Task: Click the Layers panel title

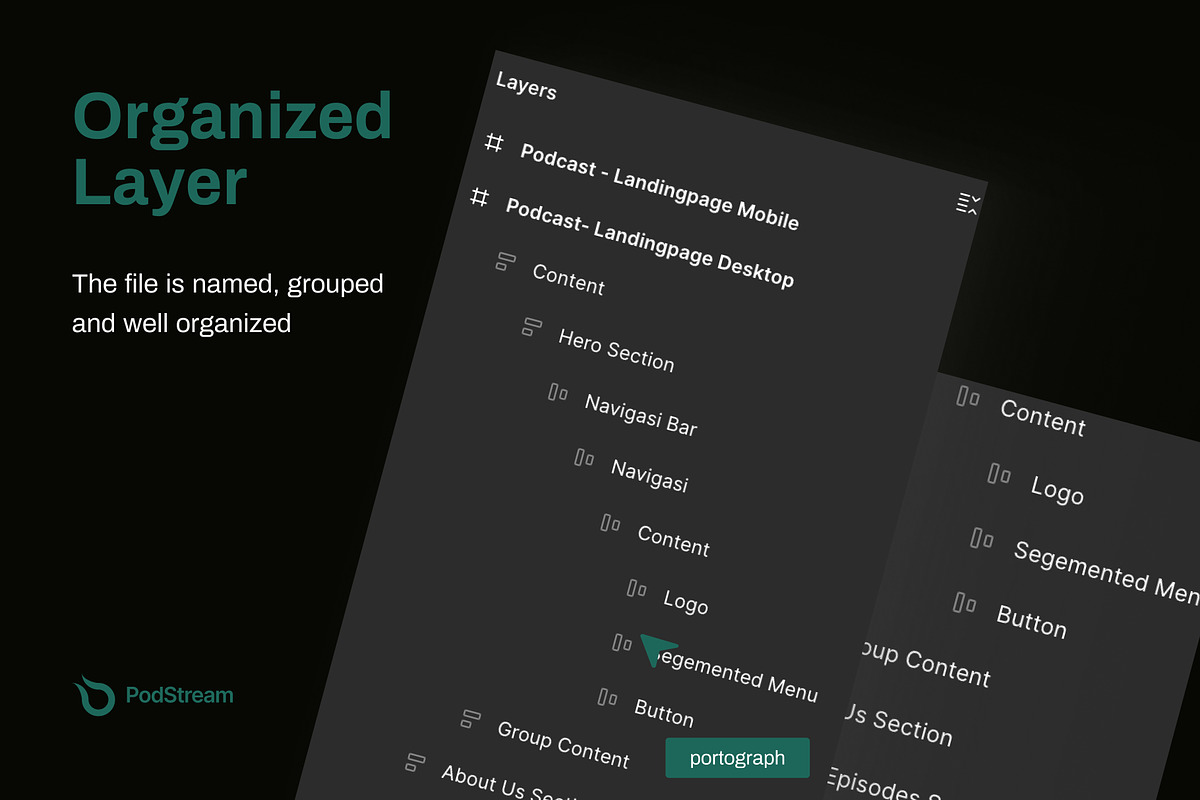Action: point(526,87)
